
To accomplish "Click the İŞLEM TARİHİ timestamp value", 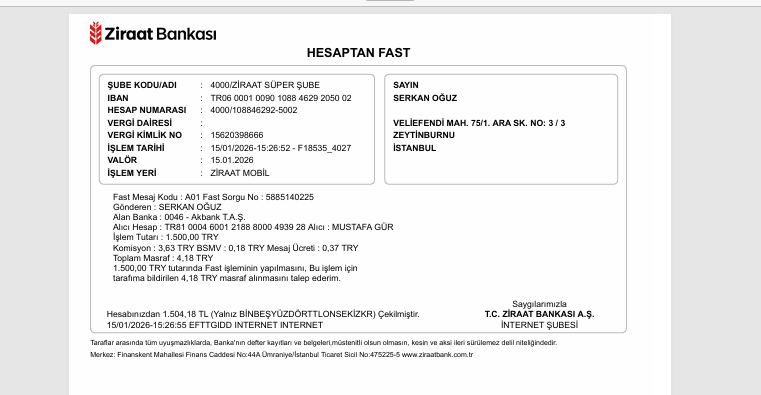I will click(281, 148).
